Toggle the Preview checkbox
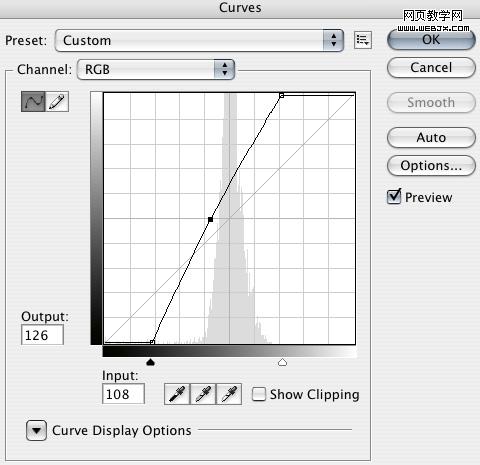 point(394,197)
